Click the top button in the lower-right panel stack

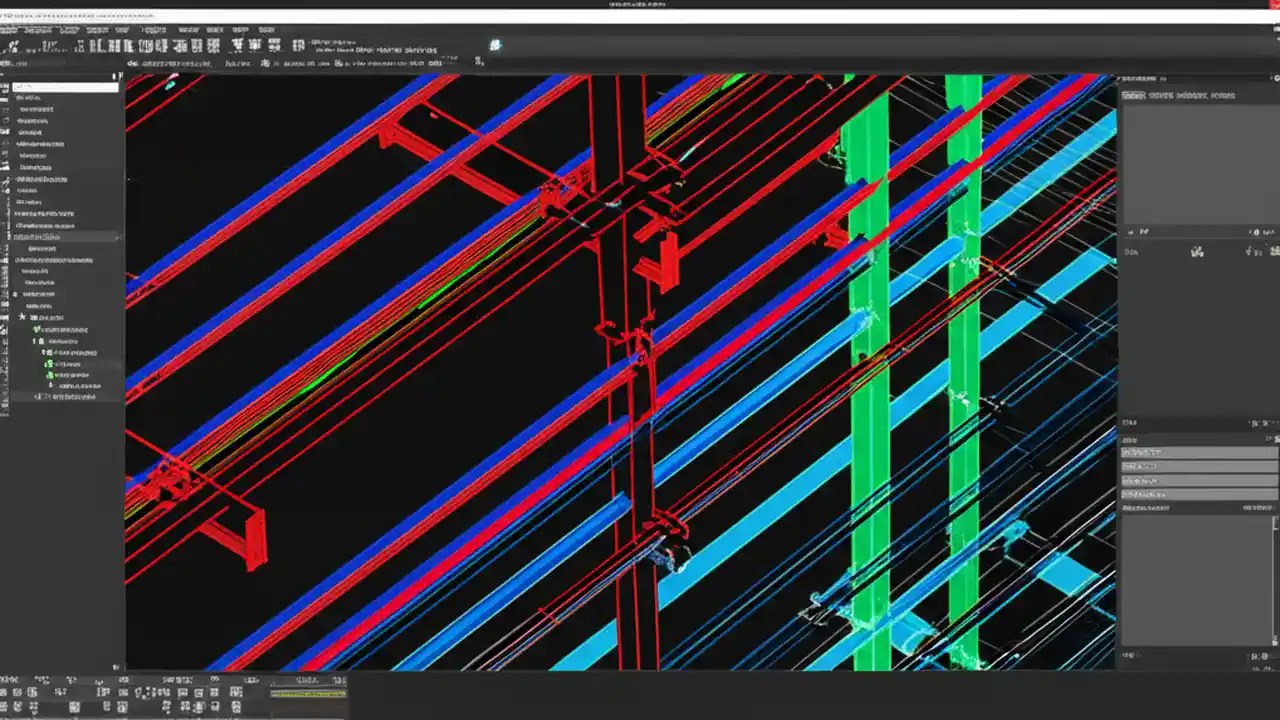[x=1197, y=453]
